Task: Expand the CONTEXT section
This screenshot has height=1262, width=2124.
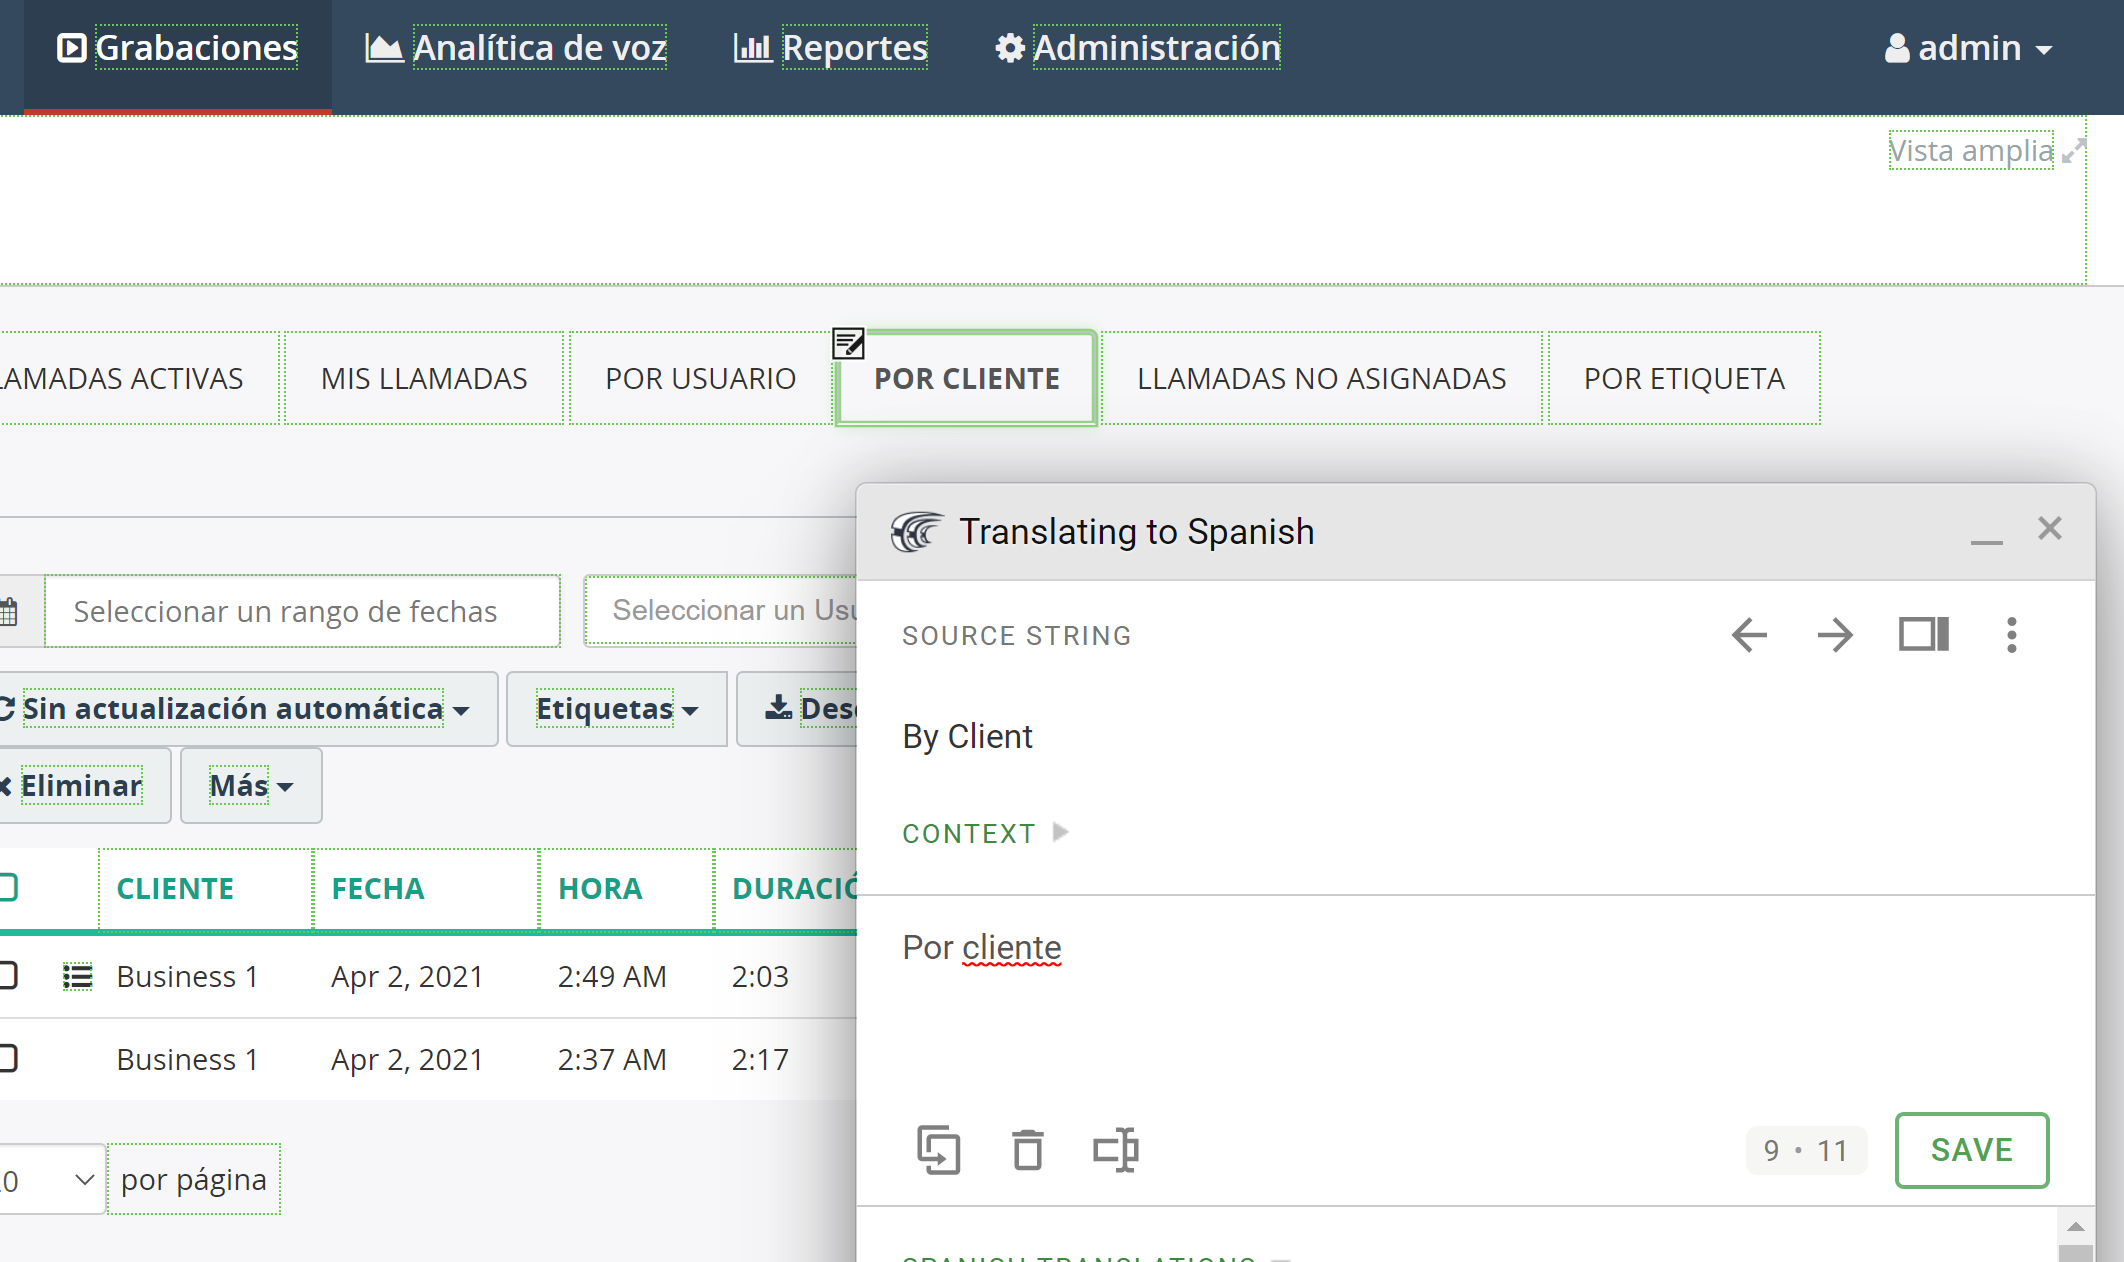Action: (985, 833)
